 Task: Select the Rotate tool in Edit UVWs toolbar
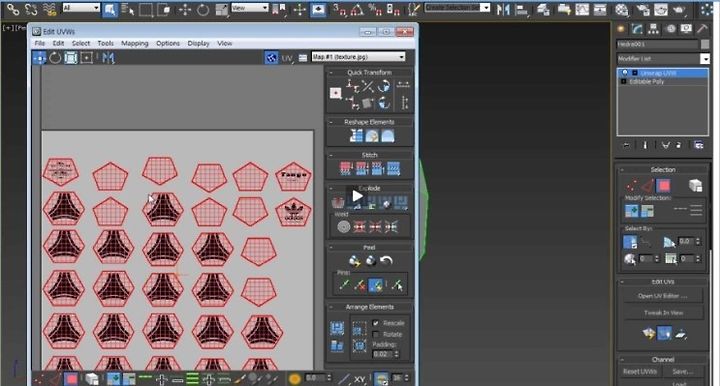point(55,58)
